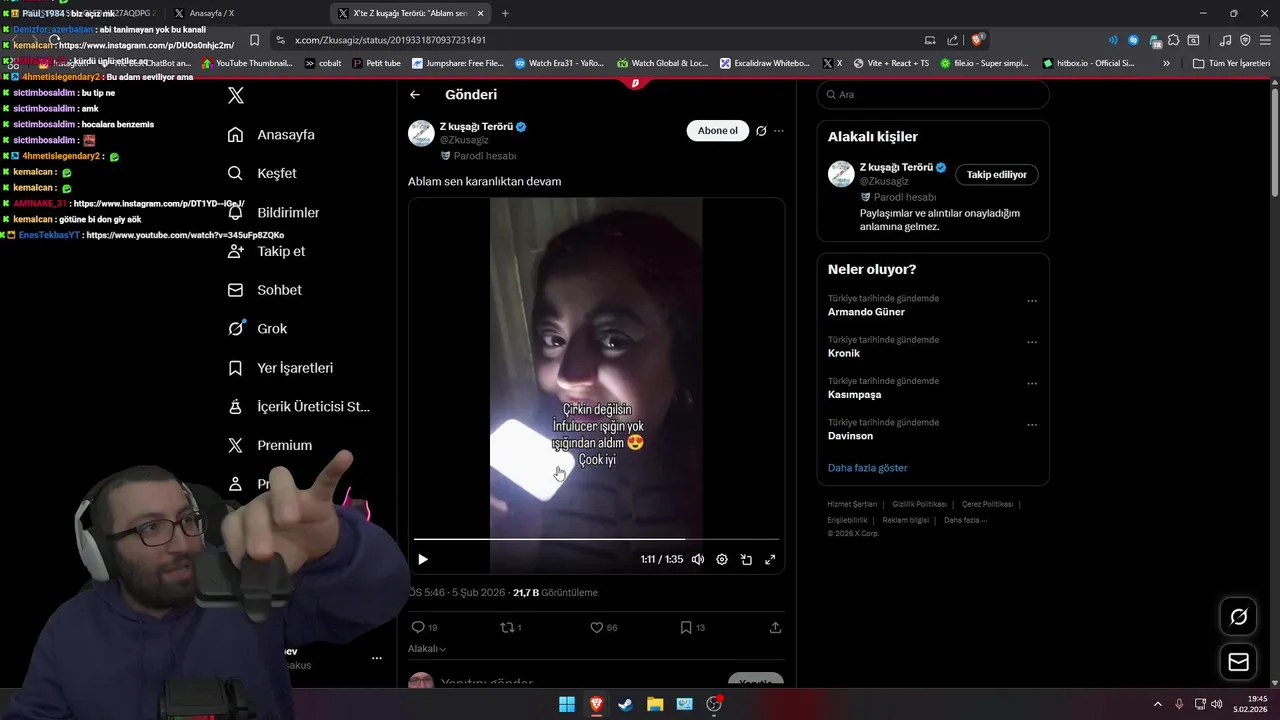Close the active X post tab
The image size is (1280, 720).
(x=480, y=13)
